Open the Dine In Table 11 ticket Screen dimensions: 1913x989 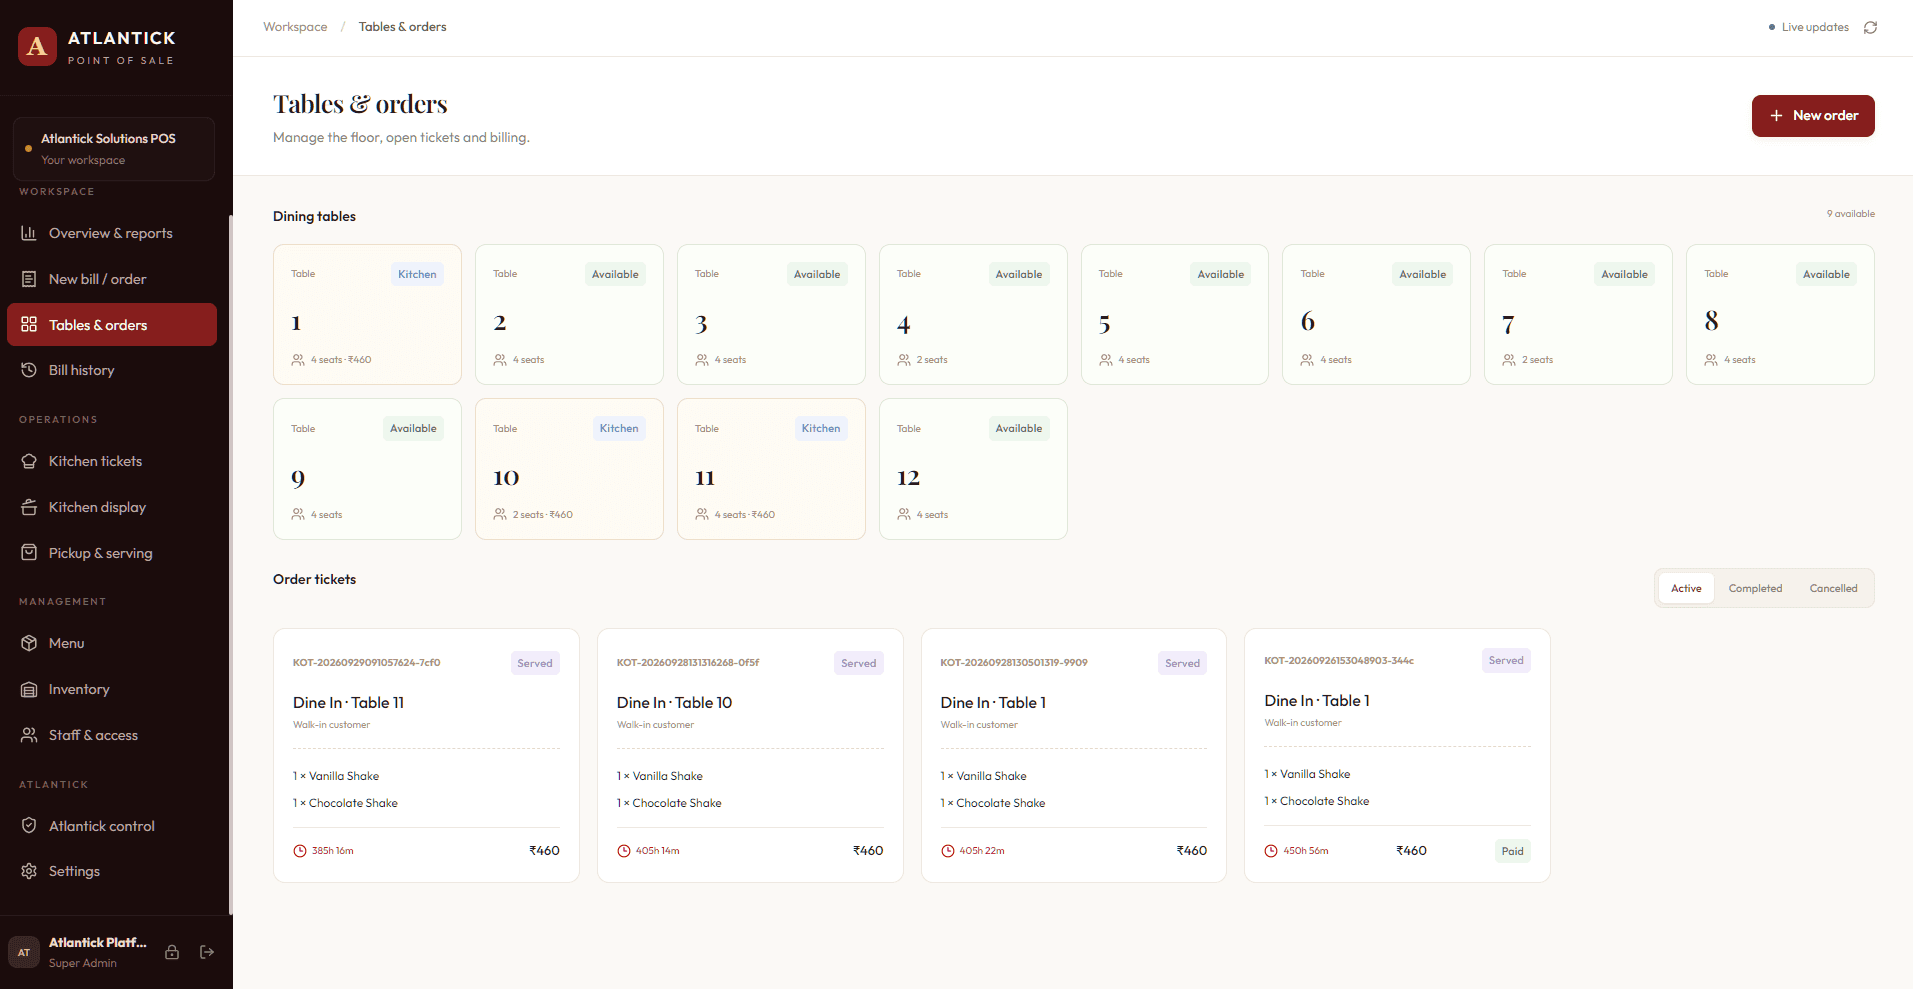[x=426, y=755]
